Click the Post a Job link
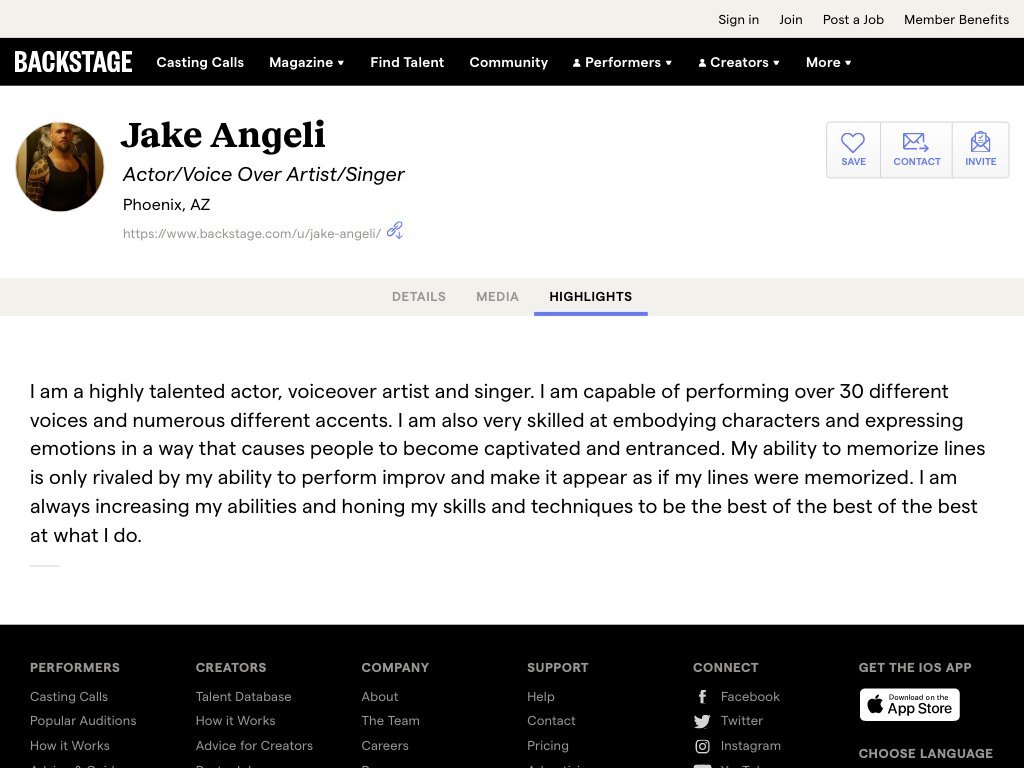 coord(853,19)
